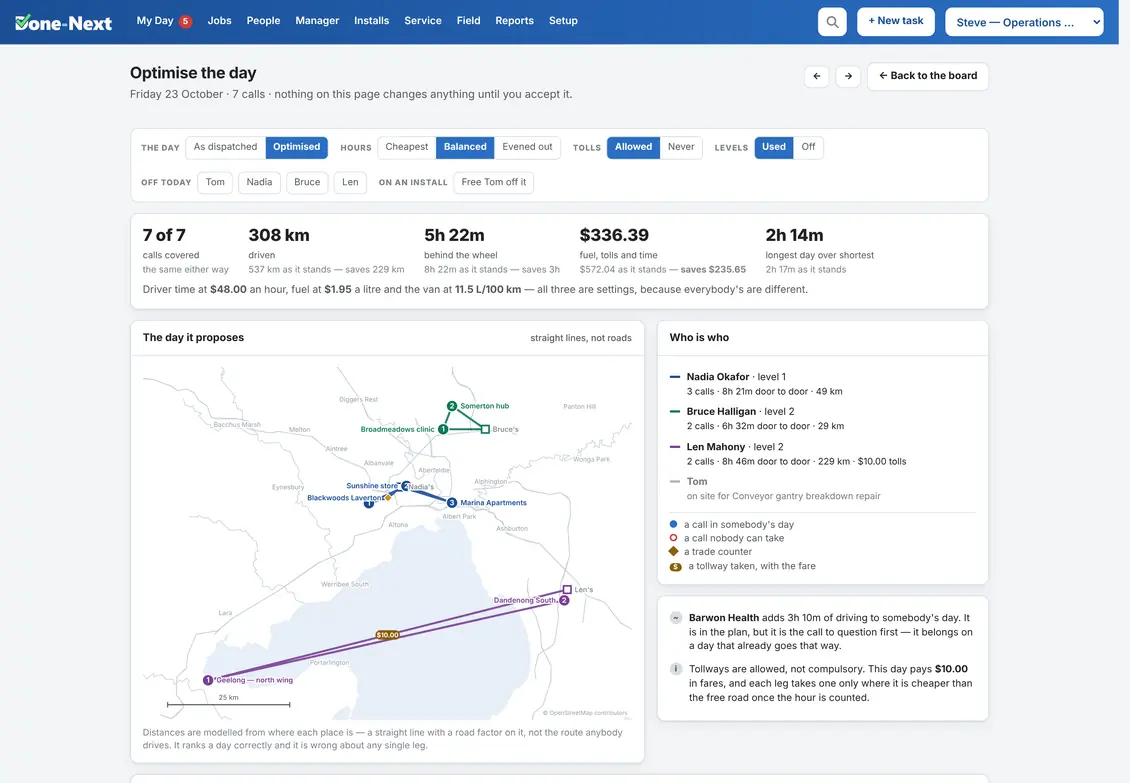Click the 25 km map scale bar
Image resolution: width=1130 pixels, height=783 pixels.
[228, 704]
